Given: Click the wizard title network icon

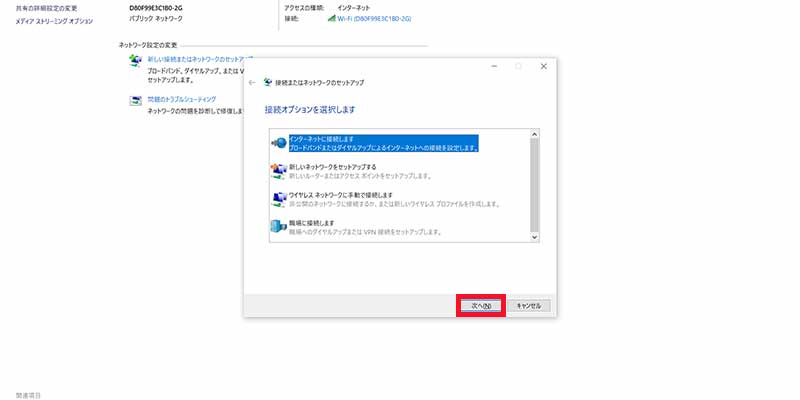Looking at the screenshot, I should click(267, 82).
